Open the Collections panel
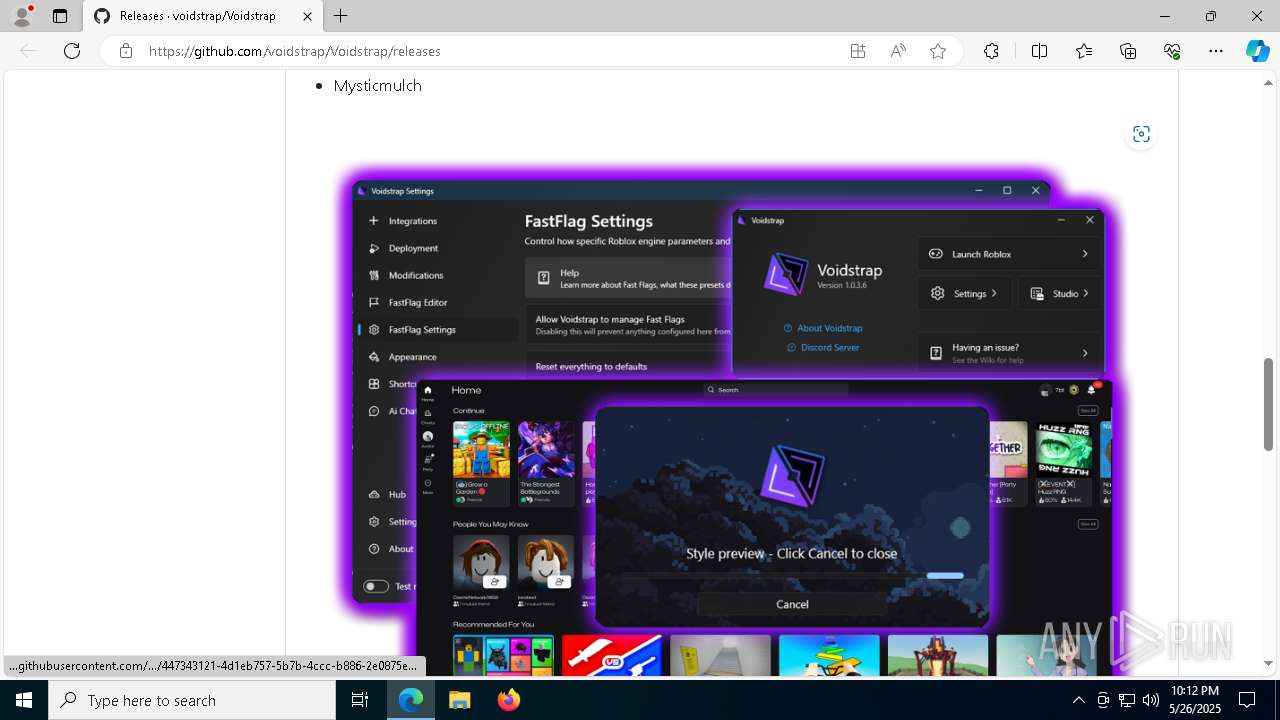 click(1128, 51)
